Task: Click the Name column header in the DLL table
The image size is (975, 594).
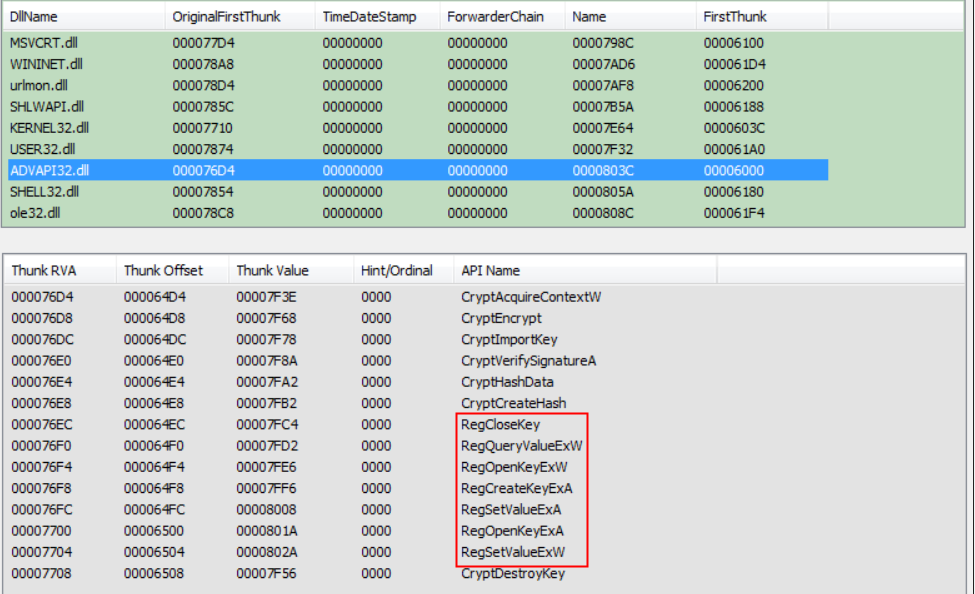Action: click(631, 16)
